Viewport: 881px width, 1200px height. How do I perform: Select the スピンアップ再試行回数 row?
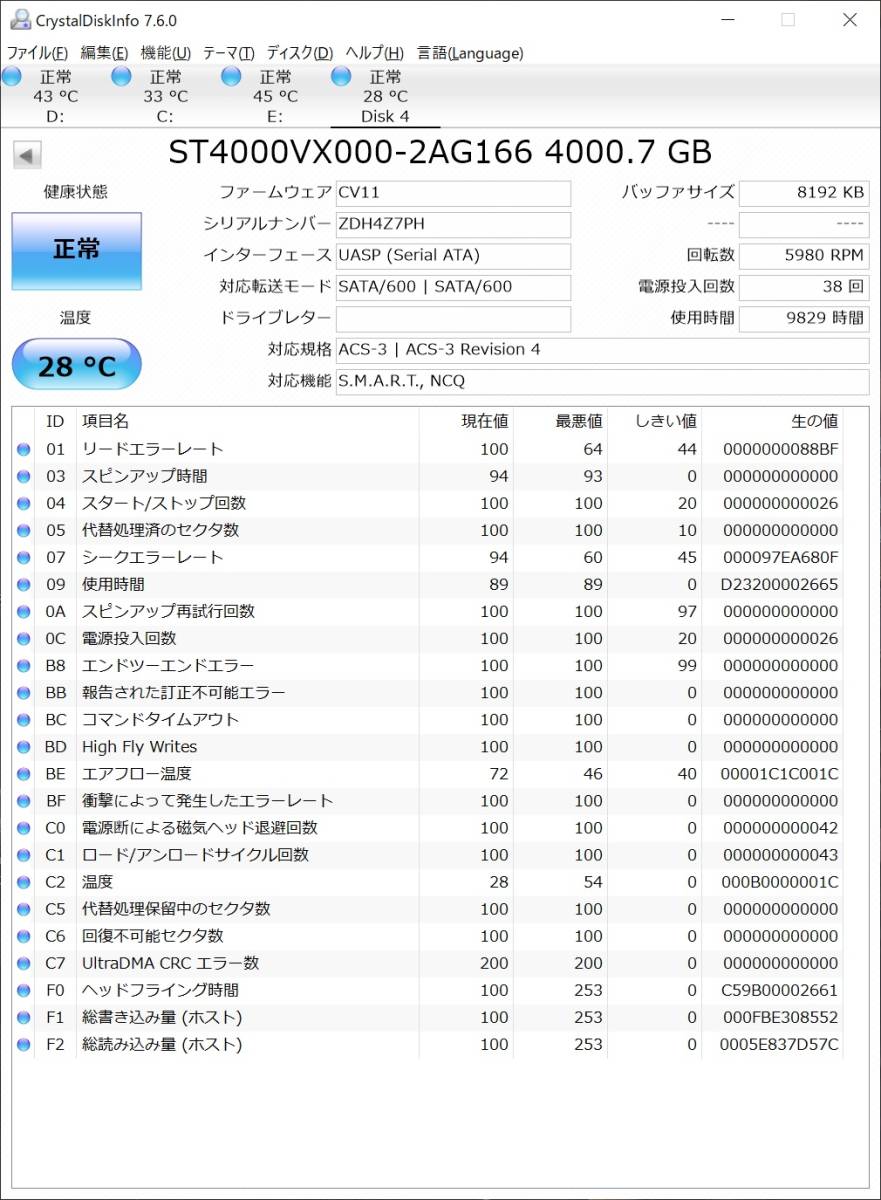click(427, 612)
